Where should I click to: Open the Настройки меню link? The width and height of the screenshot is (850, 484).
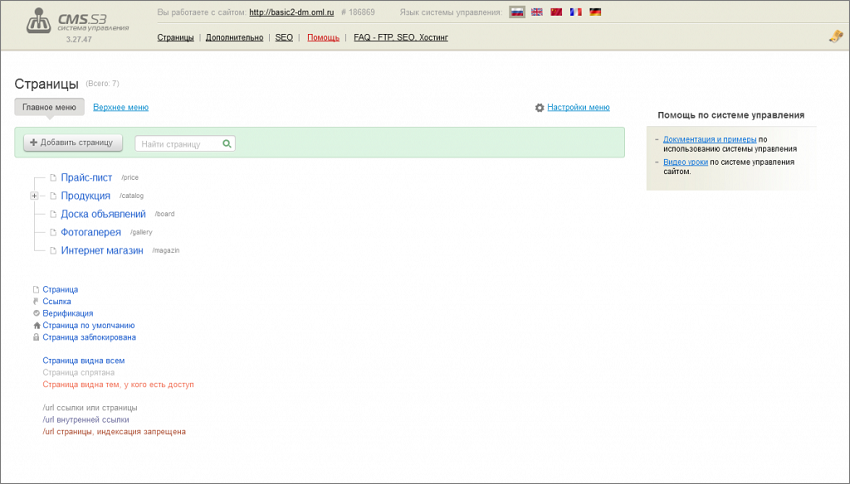pos(578,107)
